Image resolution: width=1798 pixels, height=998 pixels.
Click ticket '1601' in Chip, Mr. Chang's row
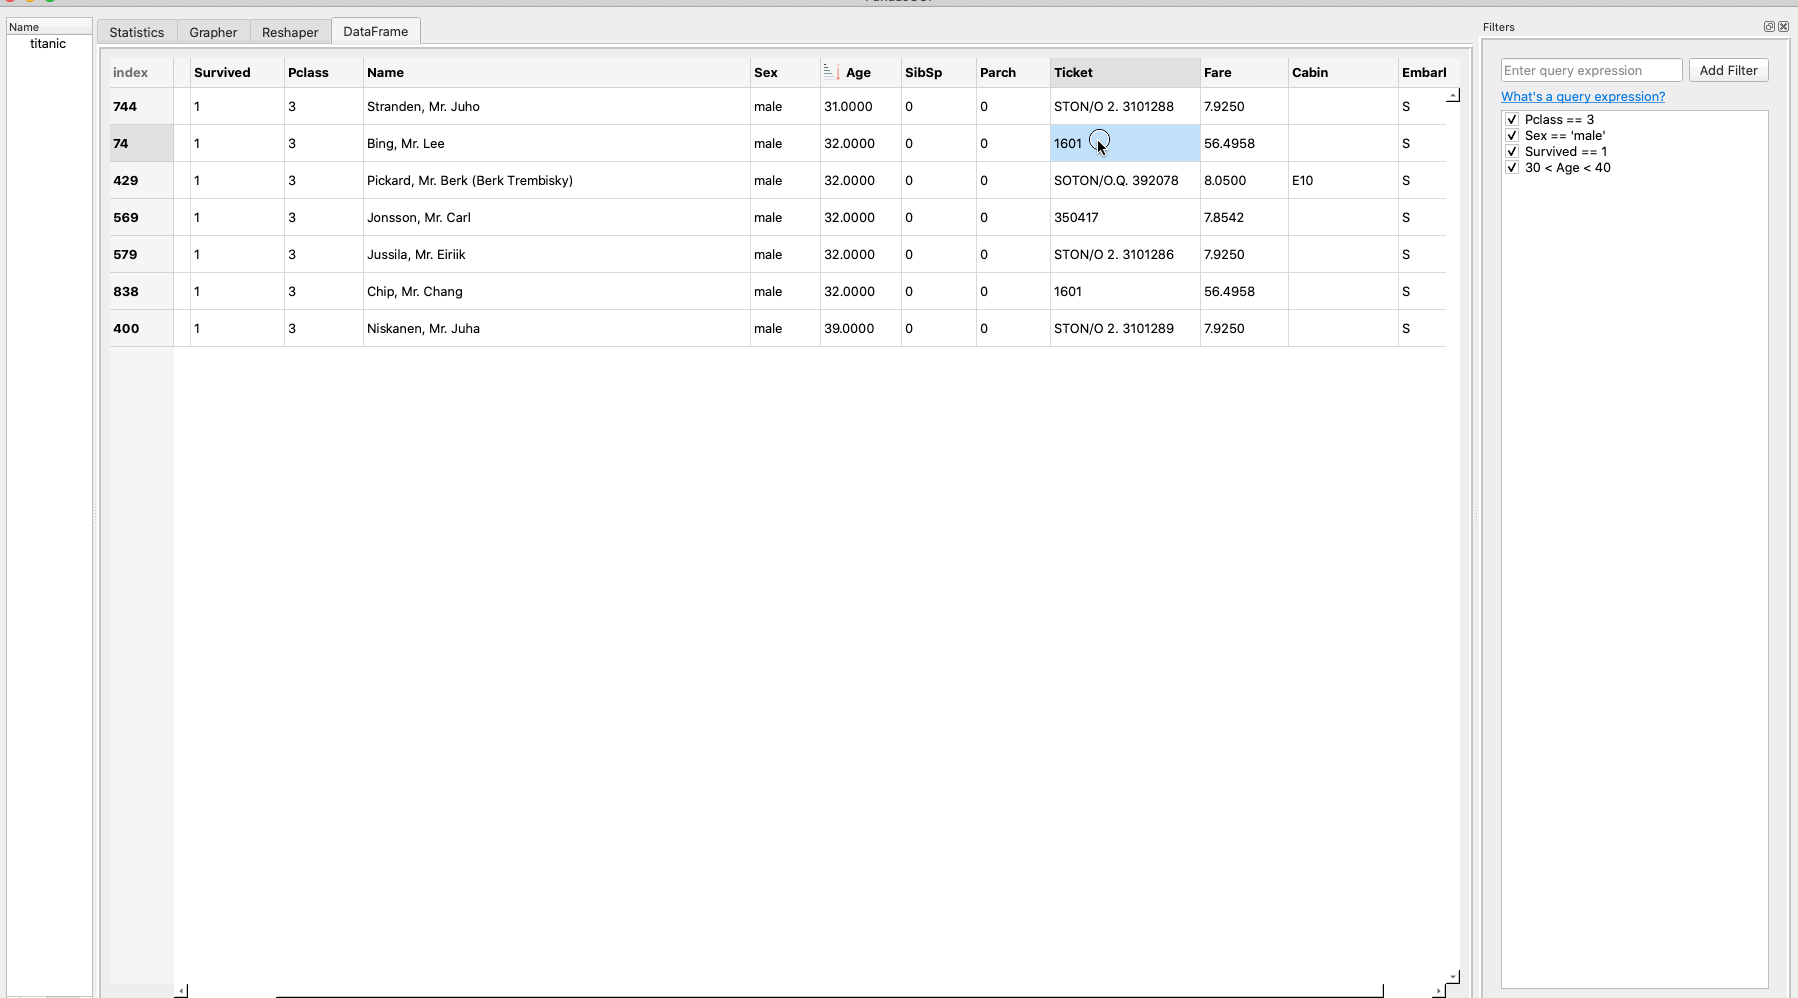[1125, 291]
